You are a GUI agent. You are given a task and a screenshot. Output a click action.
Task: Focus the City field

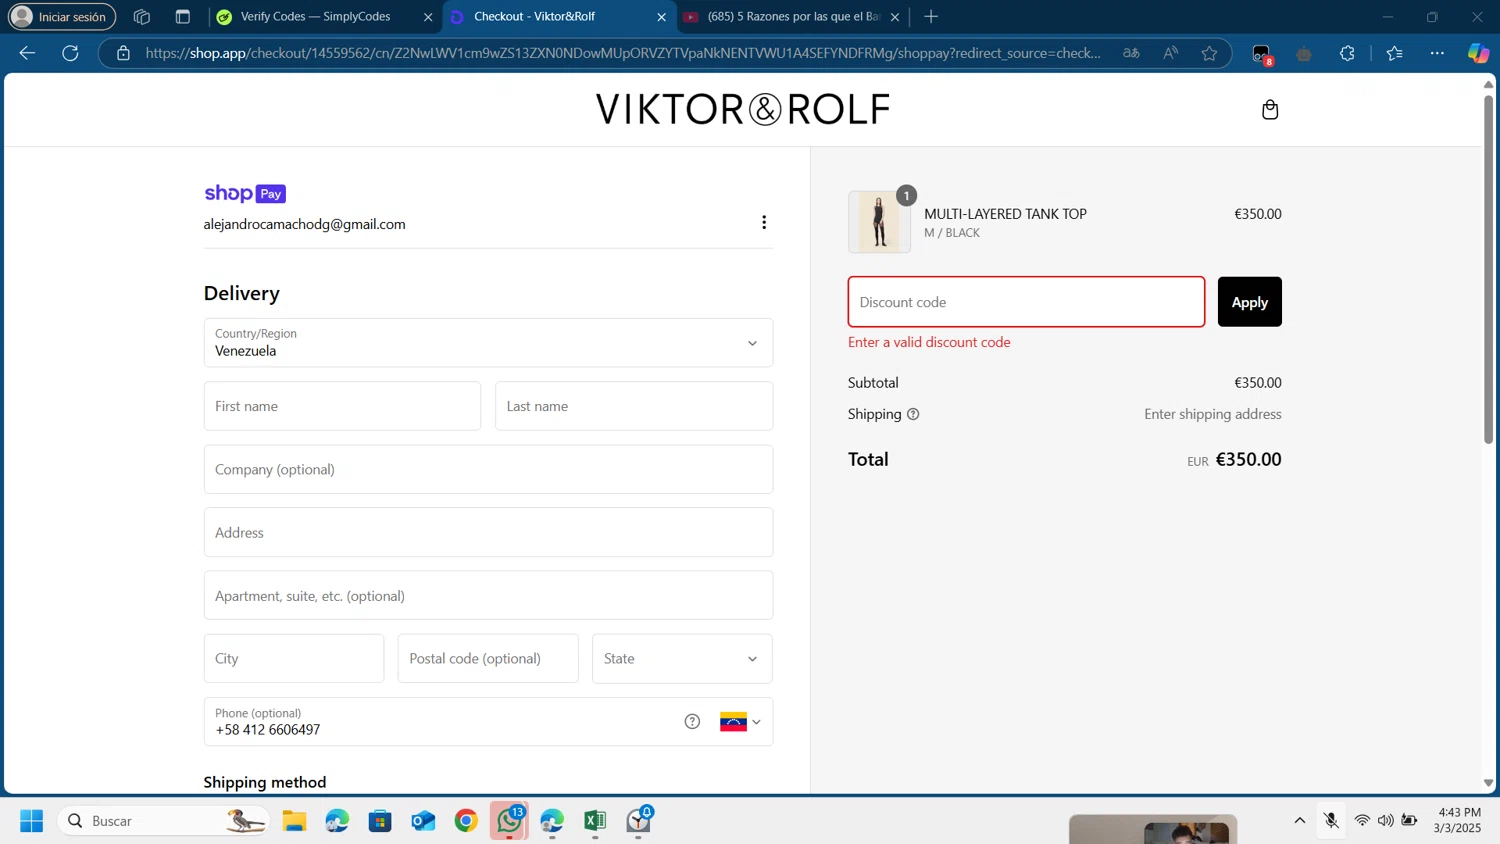pos(294,659)
